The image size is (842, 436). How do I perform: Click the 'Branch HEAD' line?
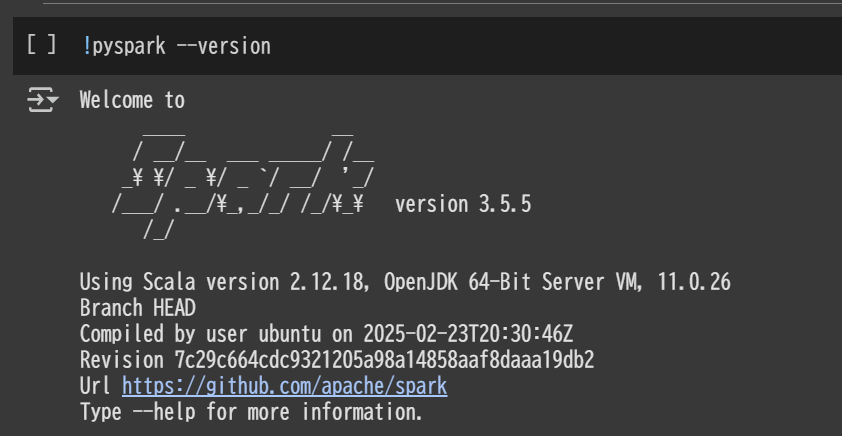pyautogui.click(x=137, y=308)
